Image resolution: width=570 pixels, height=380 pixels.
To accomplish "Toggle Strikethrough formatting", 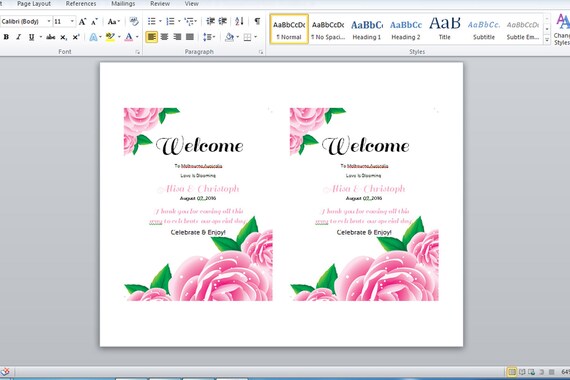I will tap(51, 37).
